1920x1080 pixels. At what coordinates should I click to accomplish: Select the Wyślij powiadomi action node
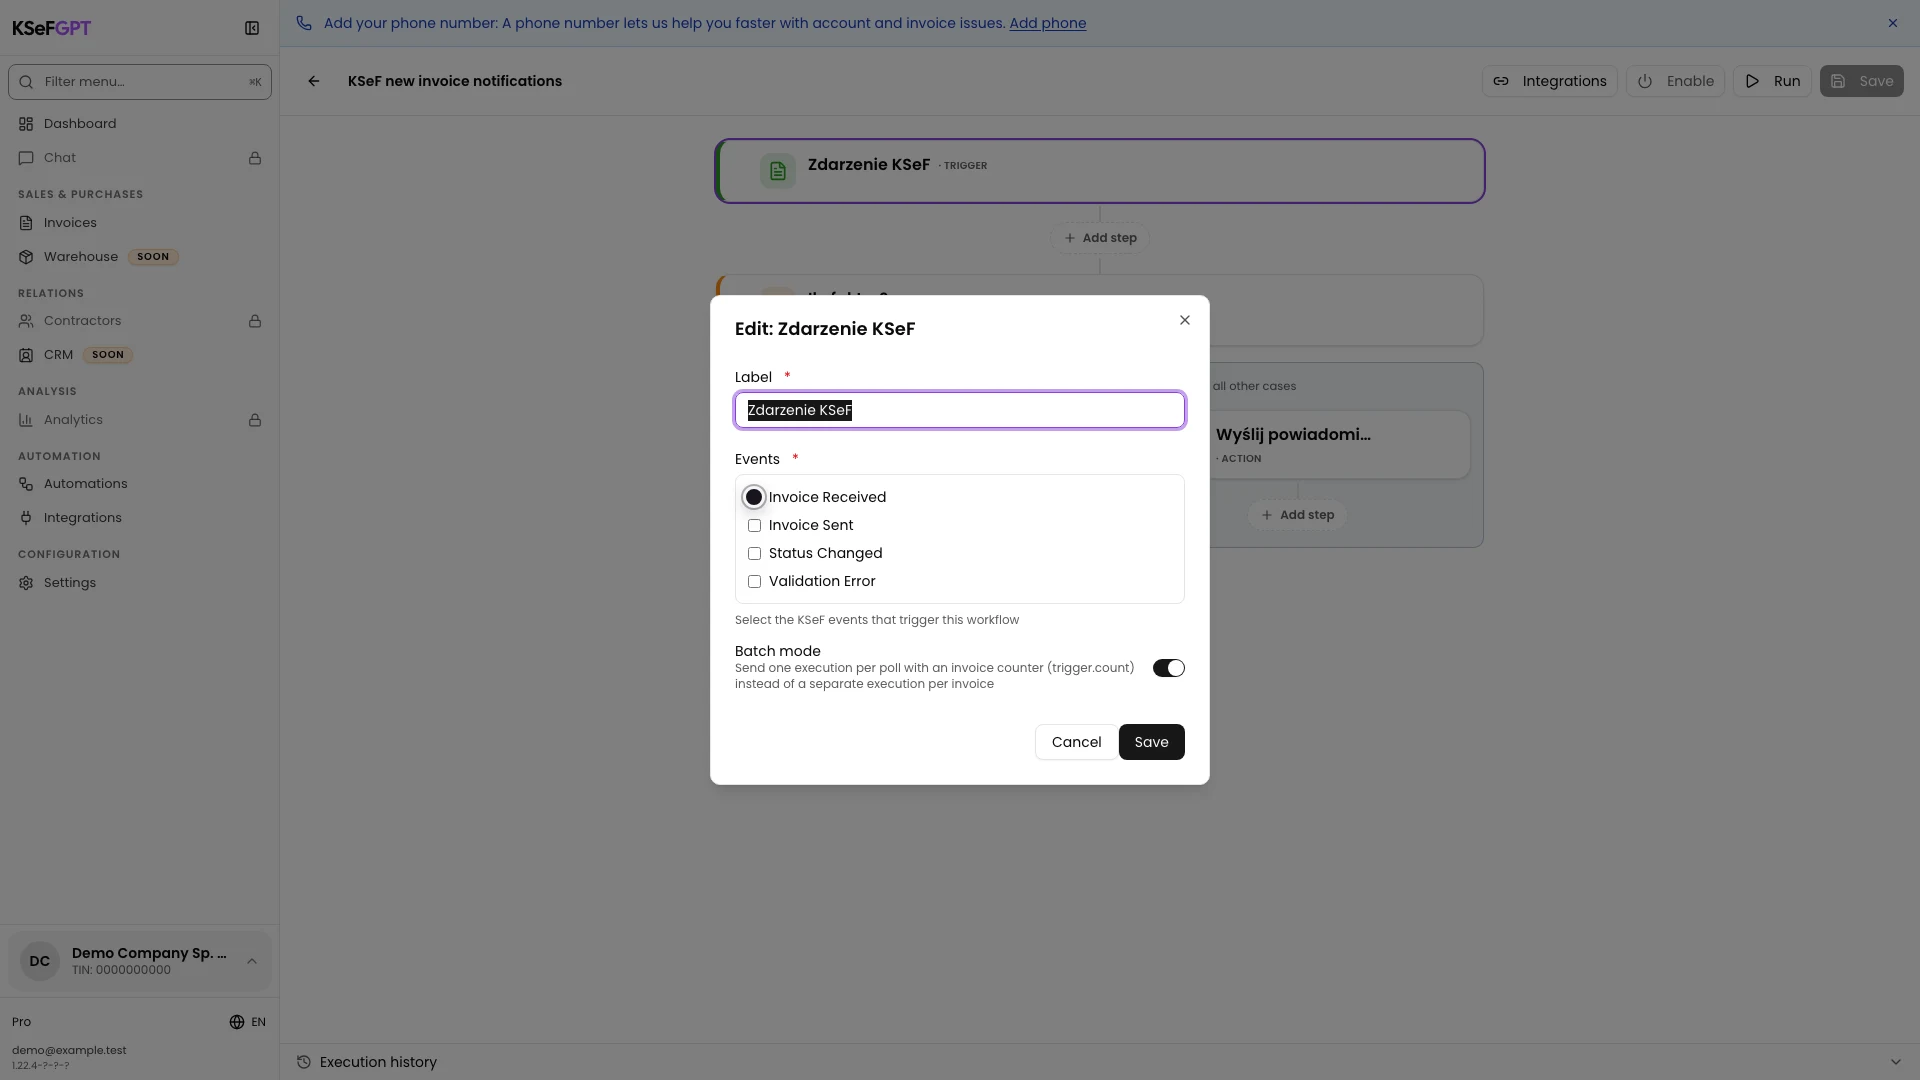click(1340, 445)
